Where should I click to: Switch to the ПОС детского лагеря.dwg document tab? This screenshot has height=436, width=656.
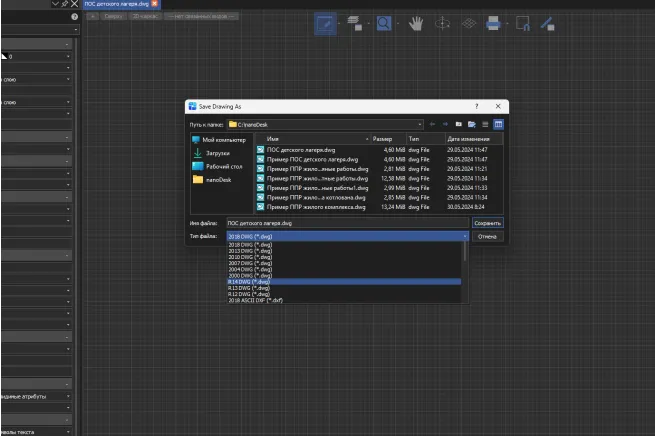tap(116, 4)
